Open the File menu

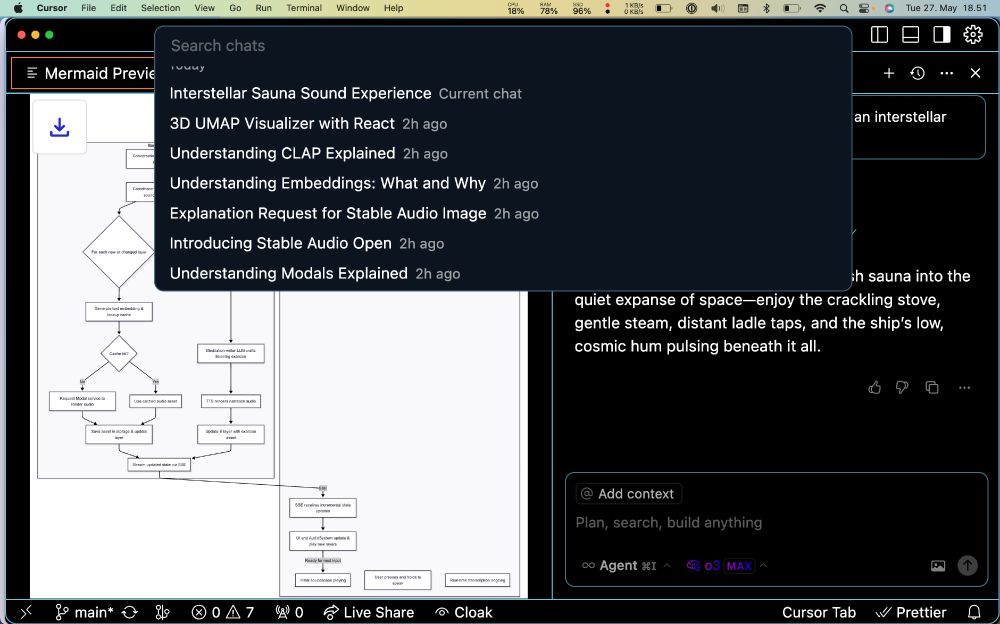tap(89, 8)
